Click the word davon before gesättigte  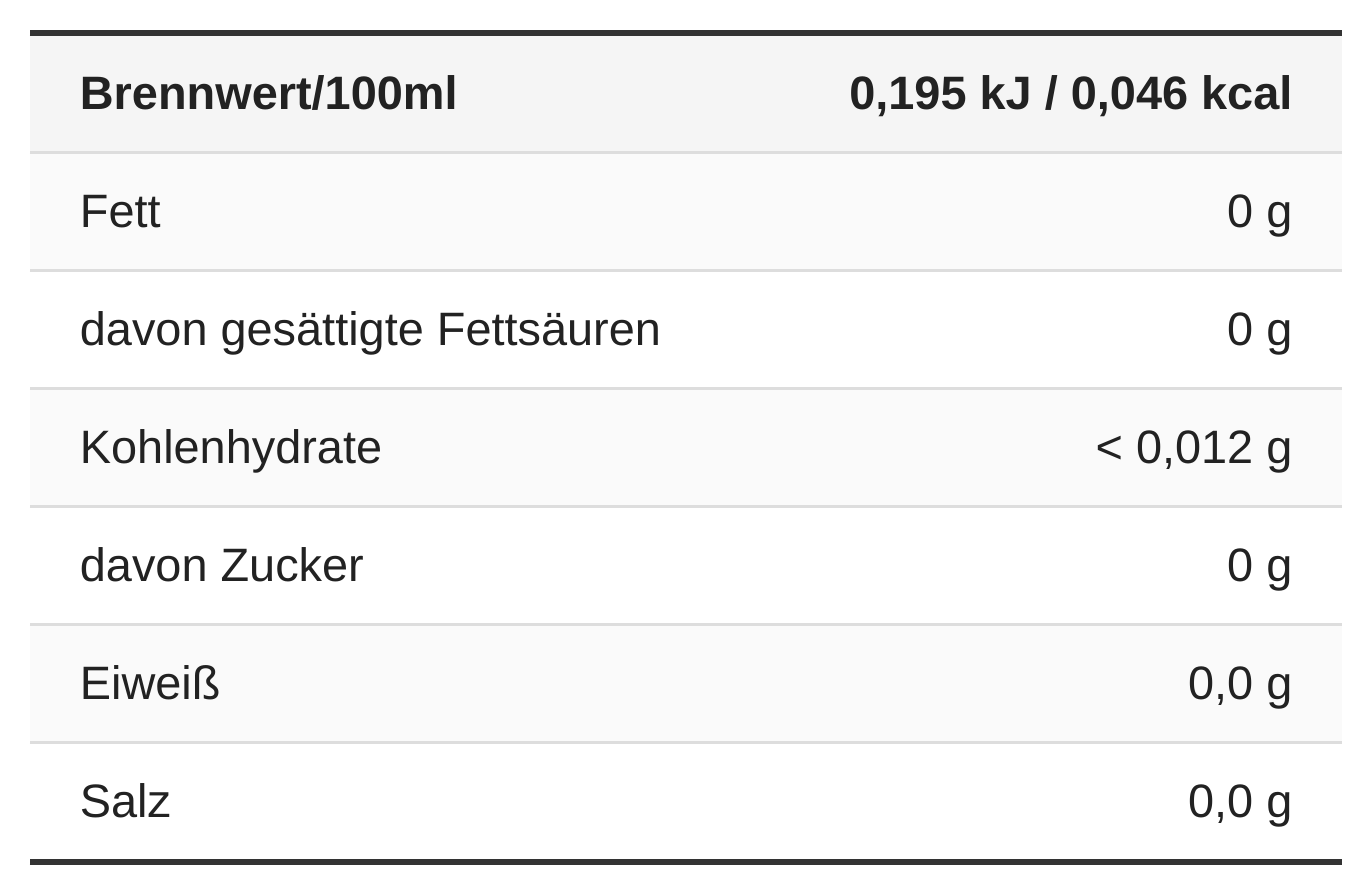pos(143,330)
